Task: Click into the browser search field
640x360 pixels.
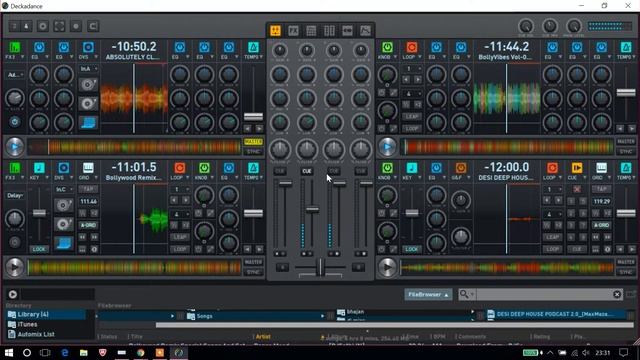Action: [544, 294]
